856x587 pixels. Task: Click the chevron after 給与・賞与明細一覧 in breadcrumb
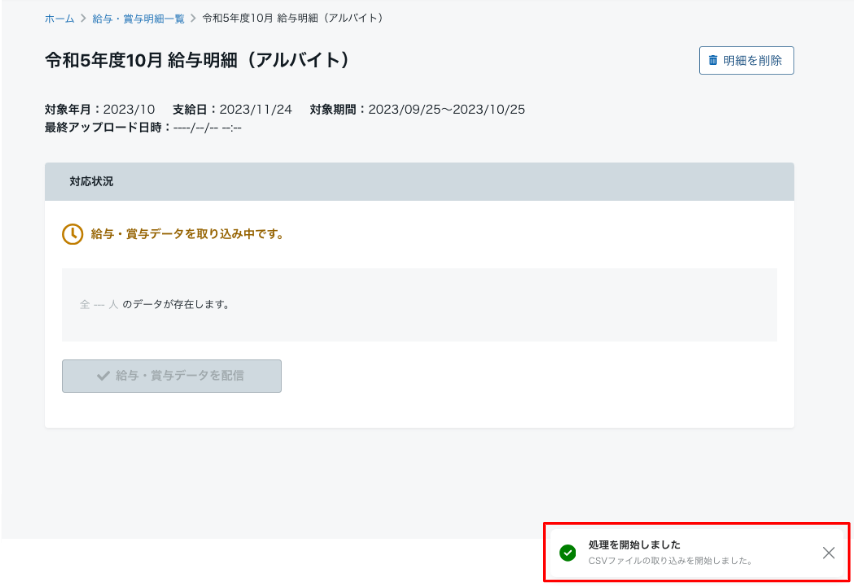pos(193,19)
